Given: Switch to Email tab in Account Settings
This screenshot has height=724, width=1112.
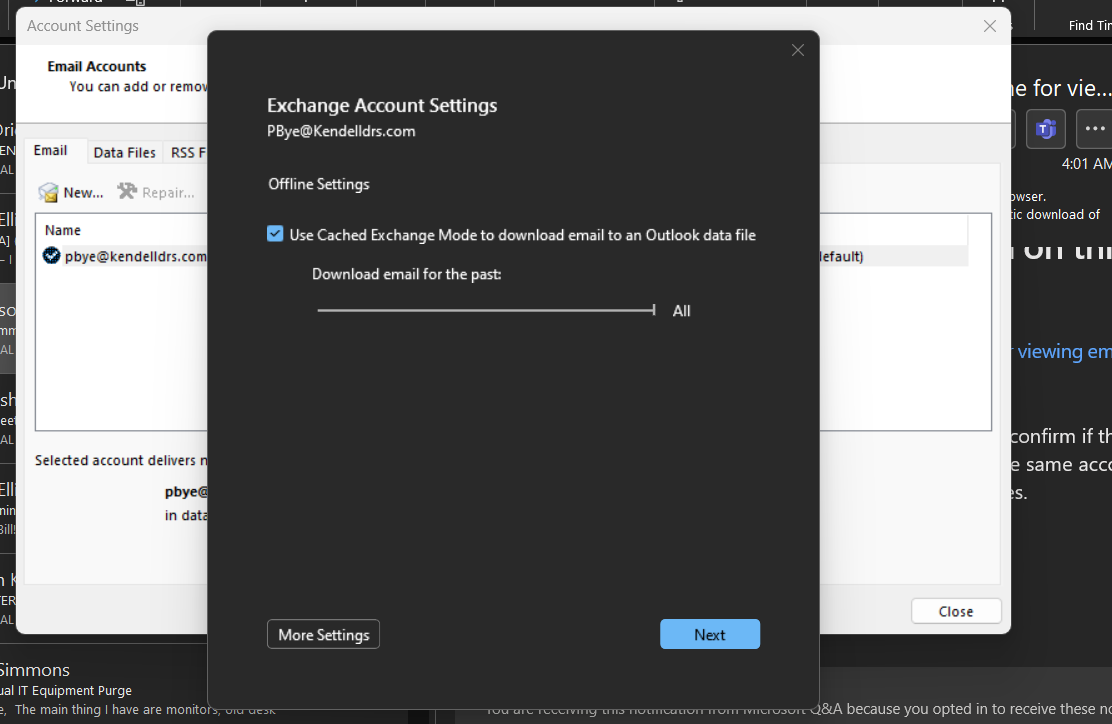Looking at the screenshot, I should click(50, 150).
